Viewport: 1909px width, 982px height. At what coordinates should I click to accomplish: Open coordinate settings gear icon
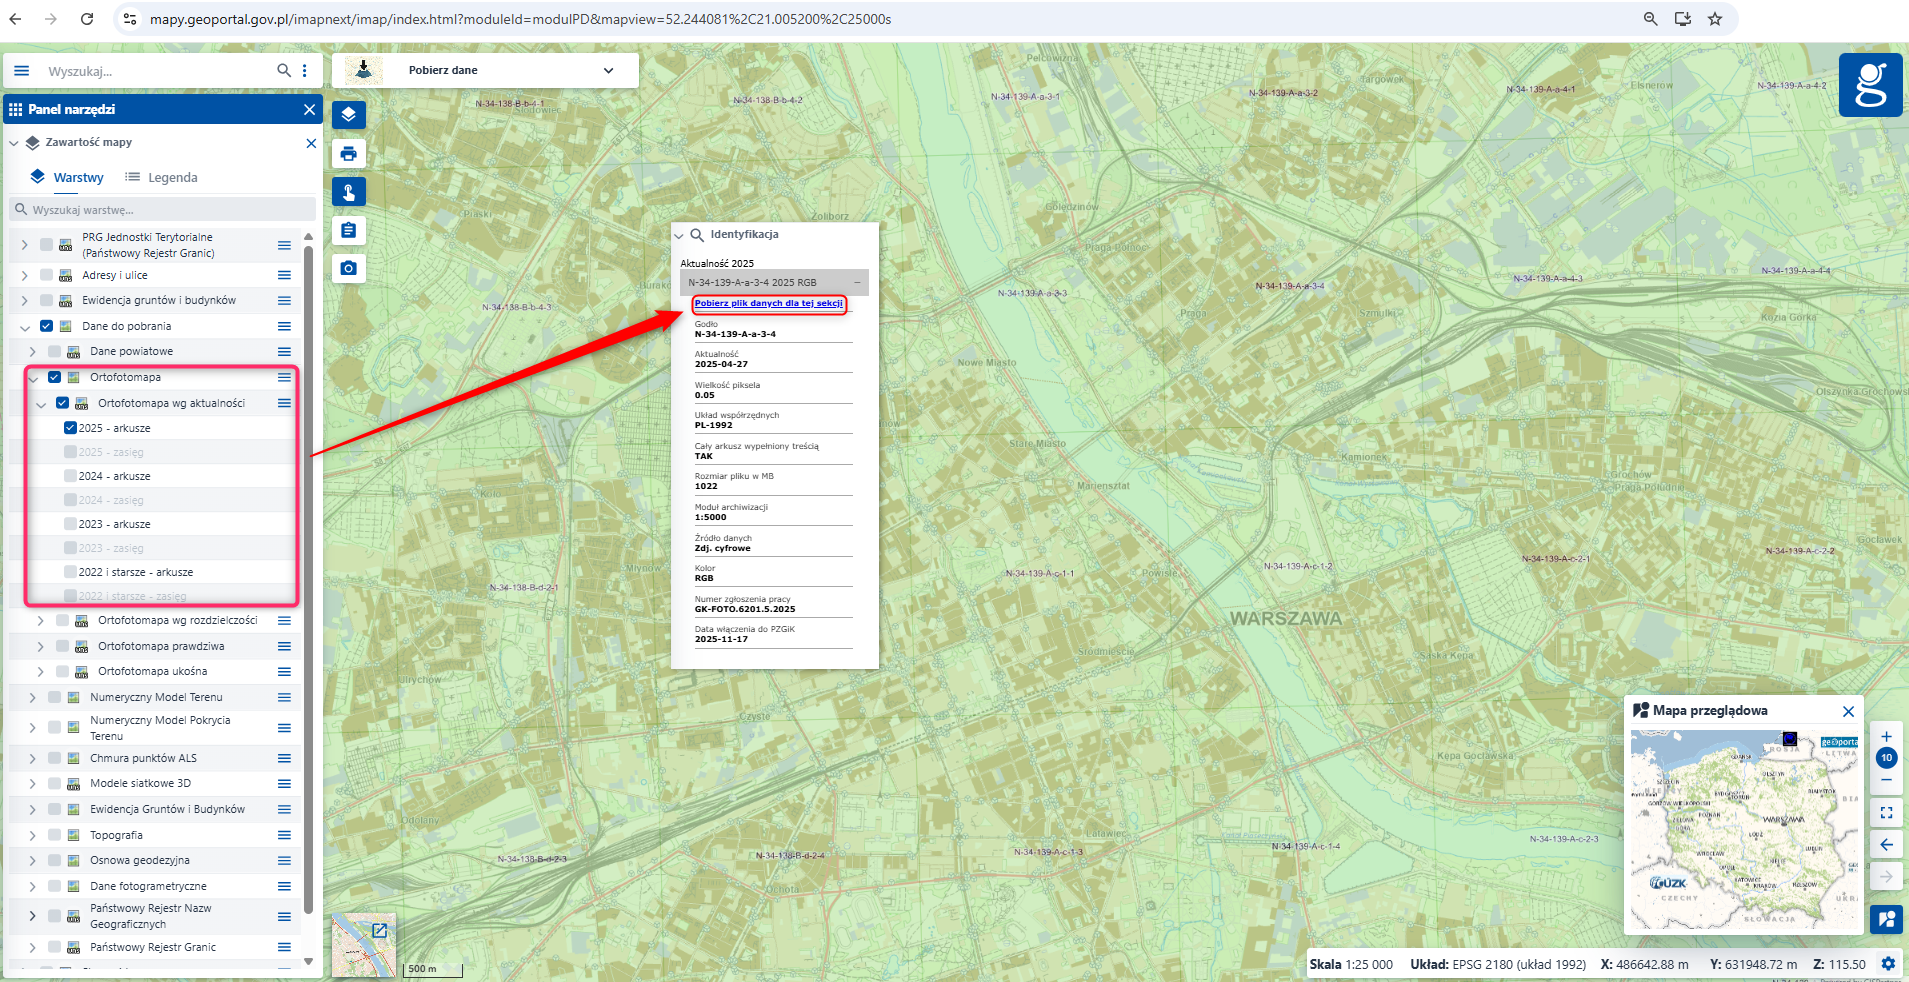[x=1888, y=964]
